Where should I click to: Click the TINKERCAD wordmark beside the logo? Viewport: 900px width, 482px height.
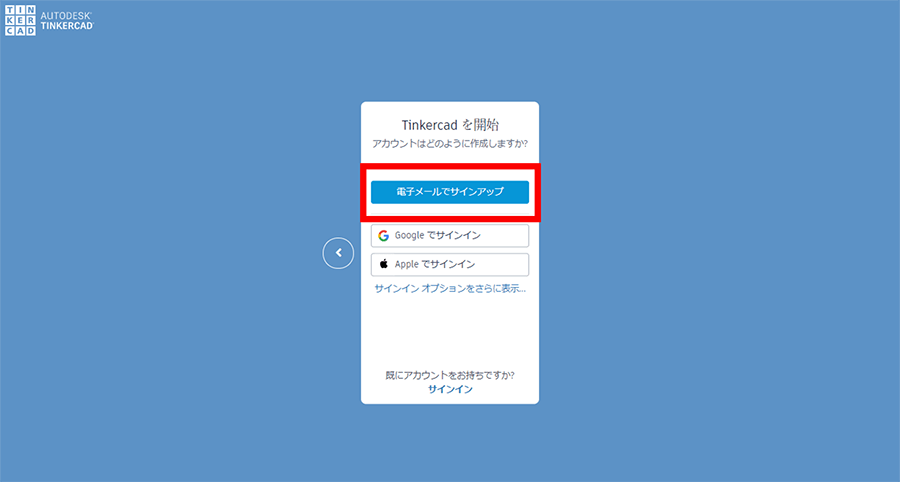coord(67,26)
